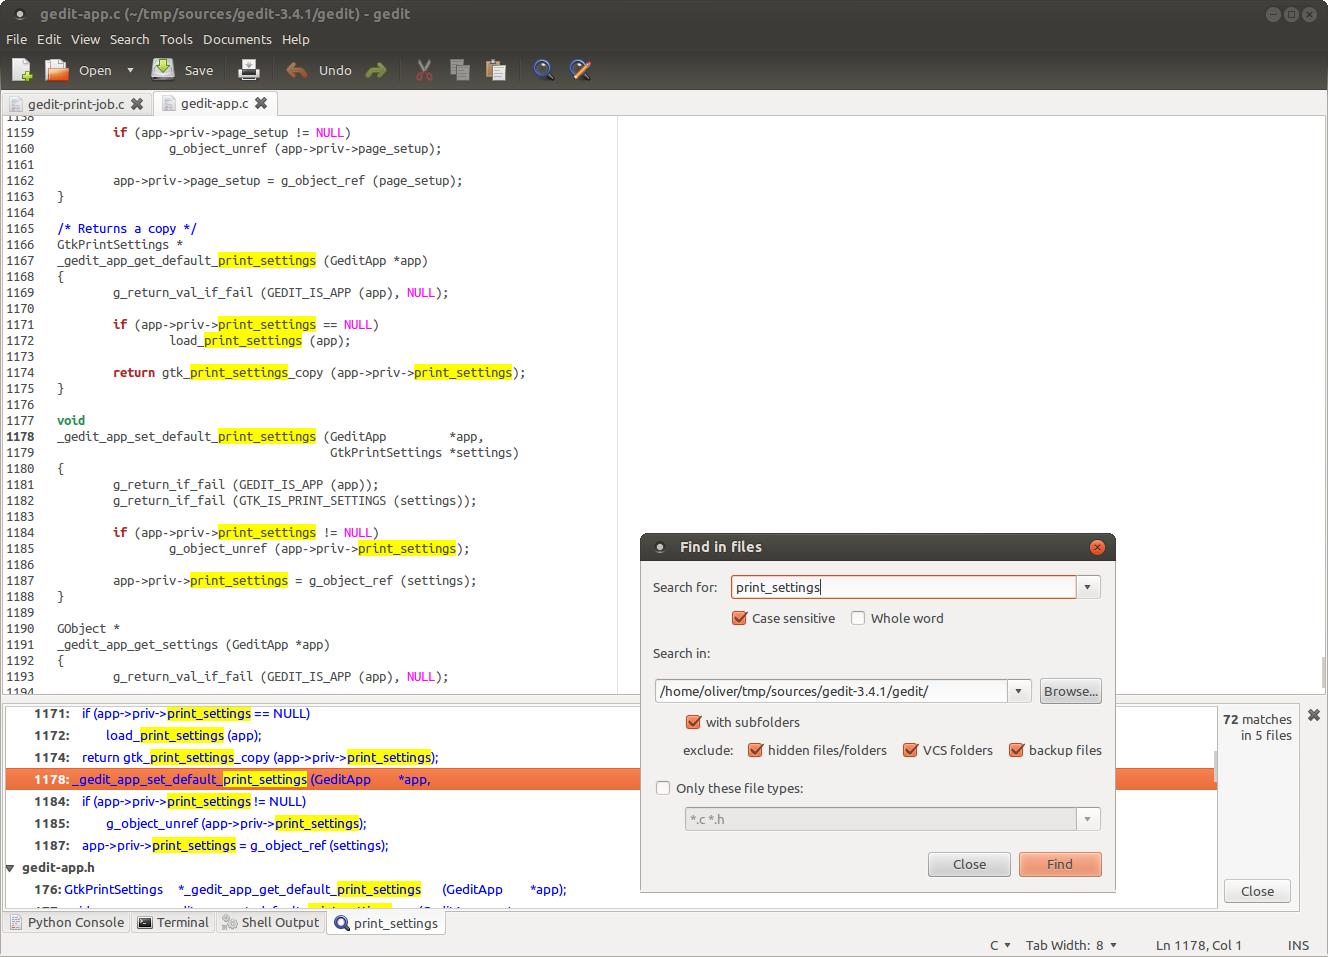
Task: Click Close button under 72 matches
Action: (1257, 891)
